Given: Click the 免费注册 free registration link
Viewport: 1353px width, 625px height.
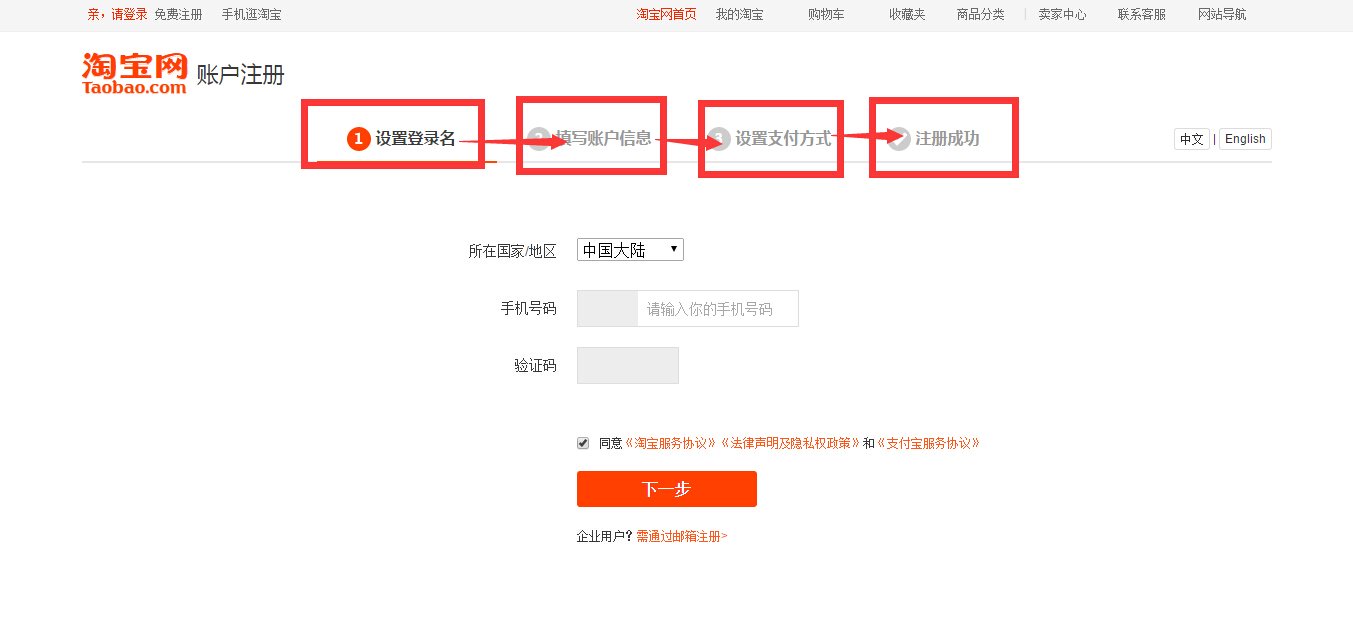Looking at the screenshot, I should click(176, 15).
